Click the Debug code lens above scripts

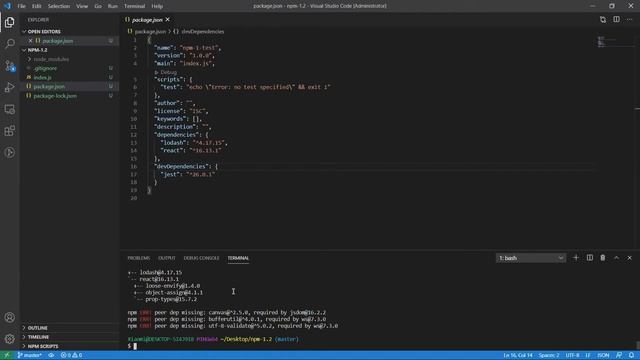pos(168,72)
